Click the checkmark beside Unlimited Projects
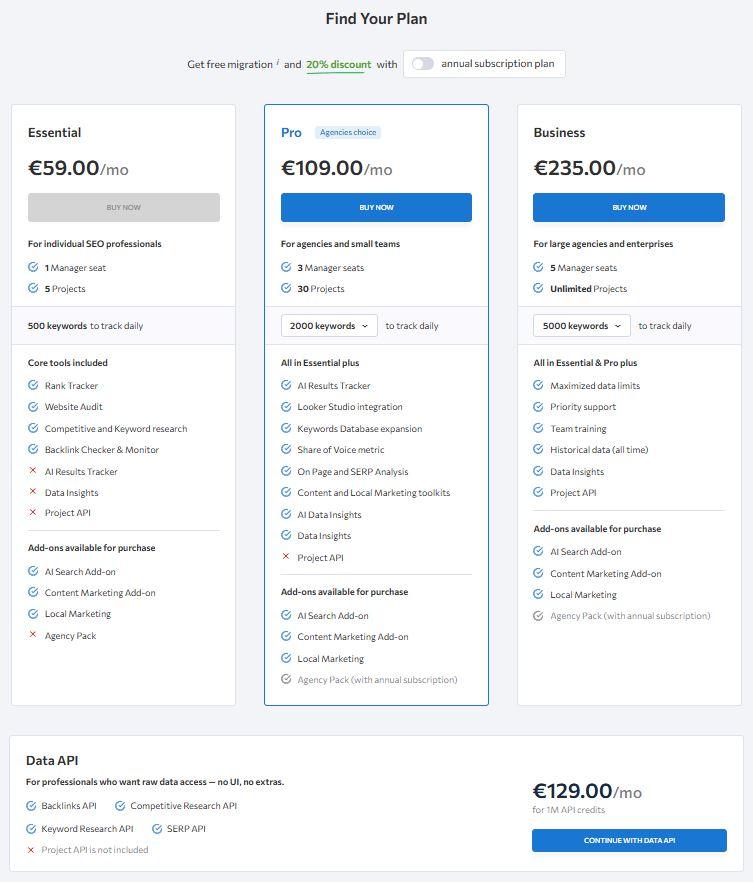The width and height of the screenshot is (753, 882). (x=538, y=289)
